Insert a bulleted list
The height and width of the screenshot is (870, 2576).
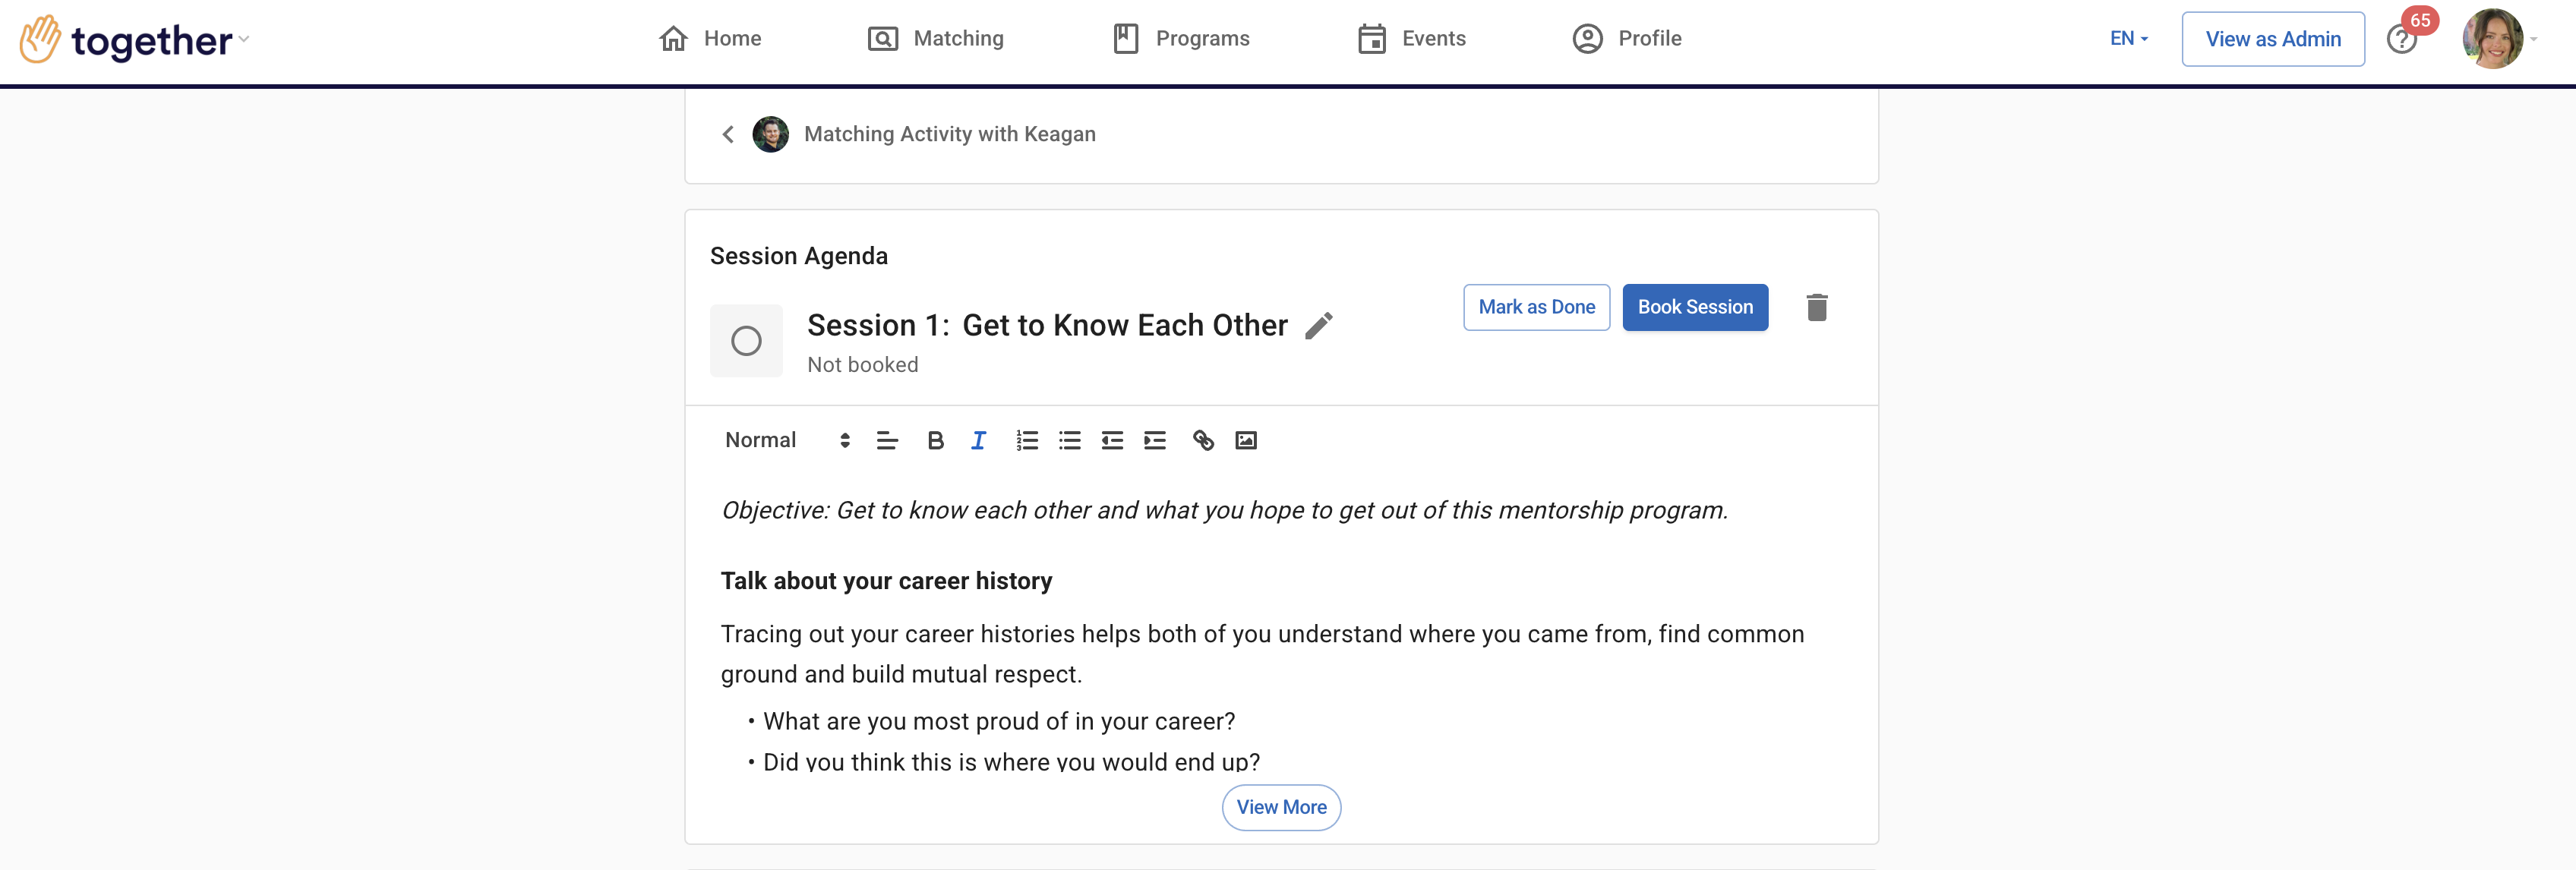coord(1069,441)
